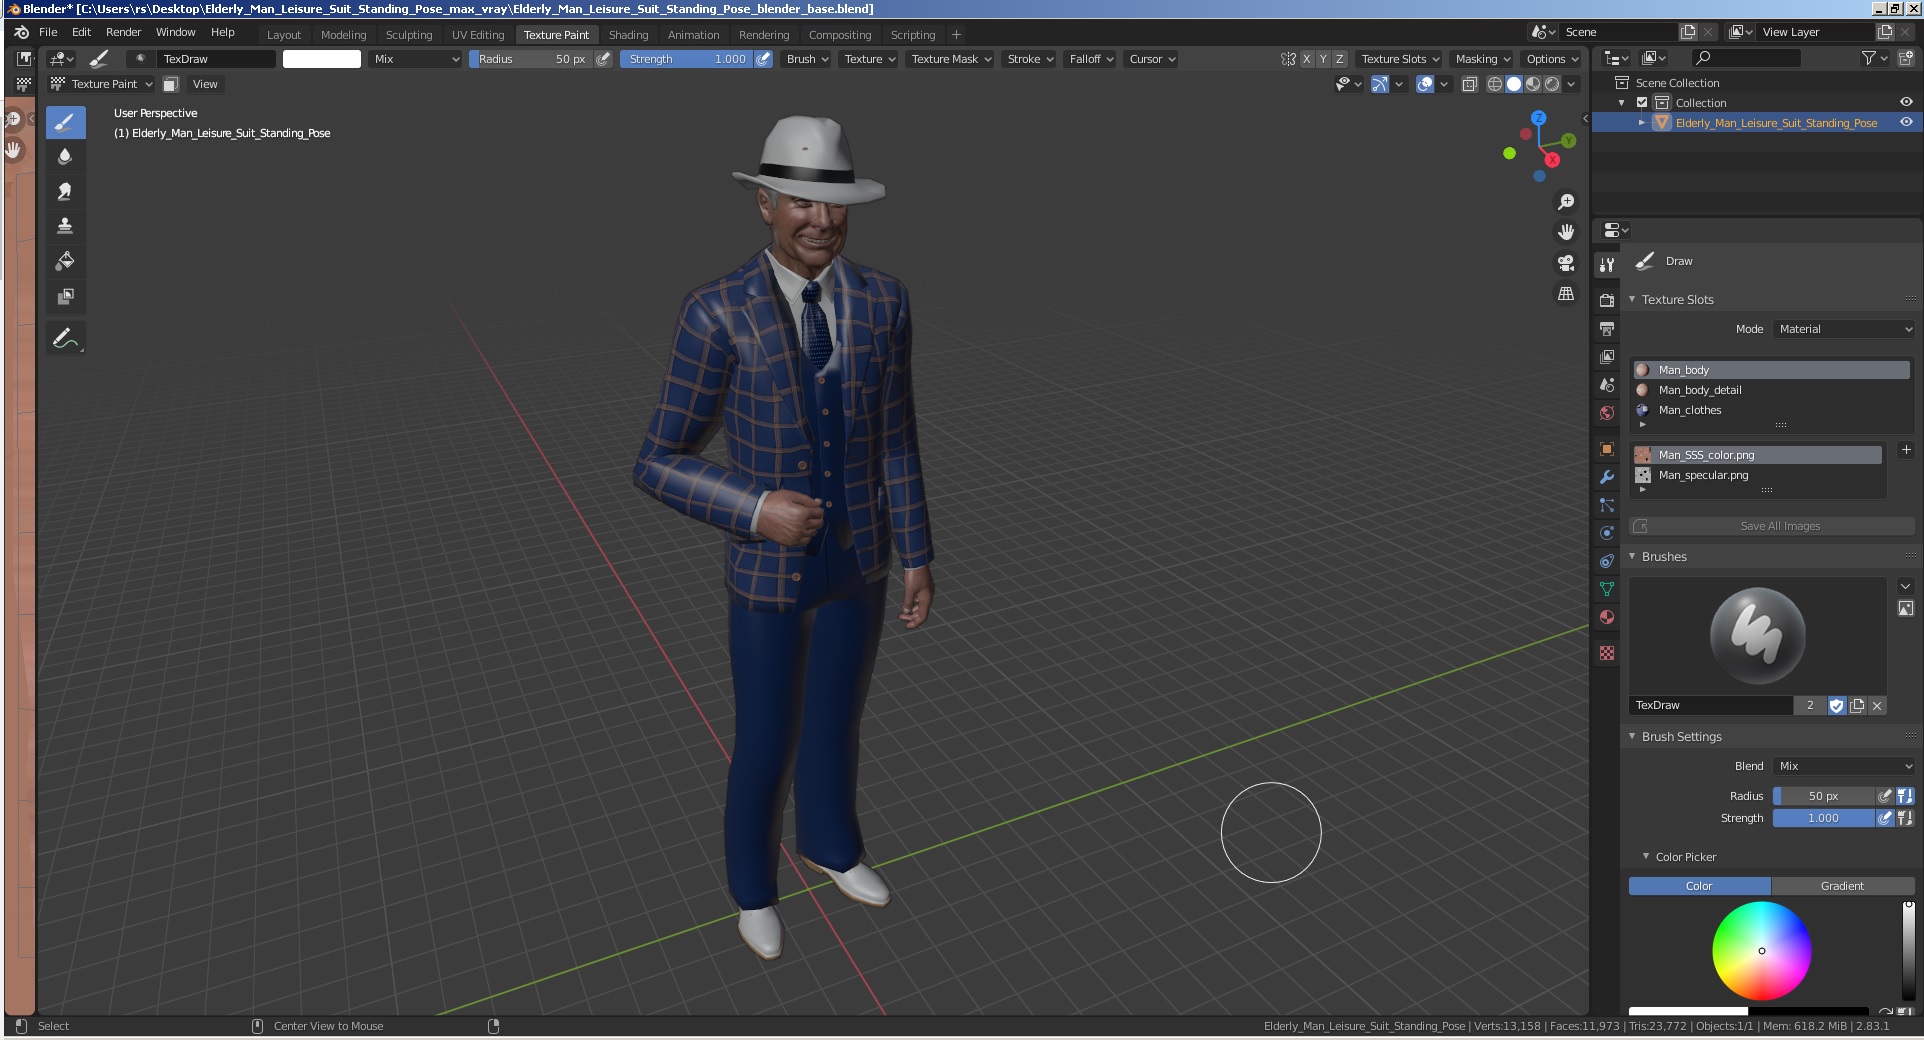Open the View menu in viewport header
The width and height of the screenshot is (1924, 1040).
point(205,84)
